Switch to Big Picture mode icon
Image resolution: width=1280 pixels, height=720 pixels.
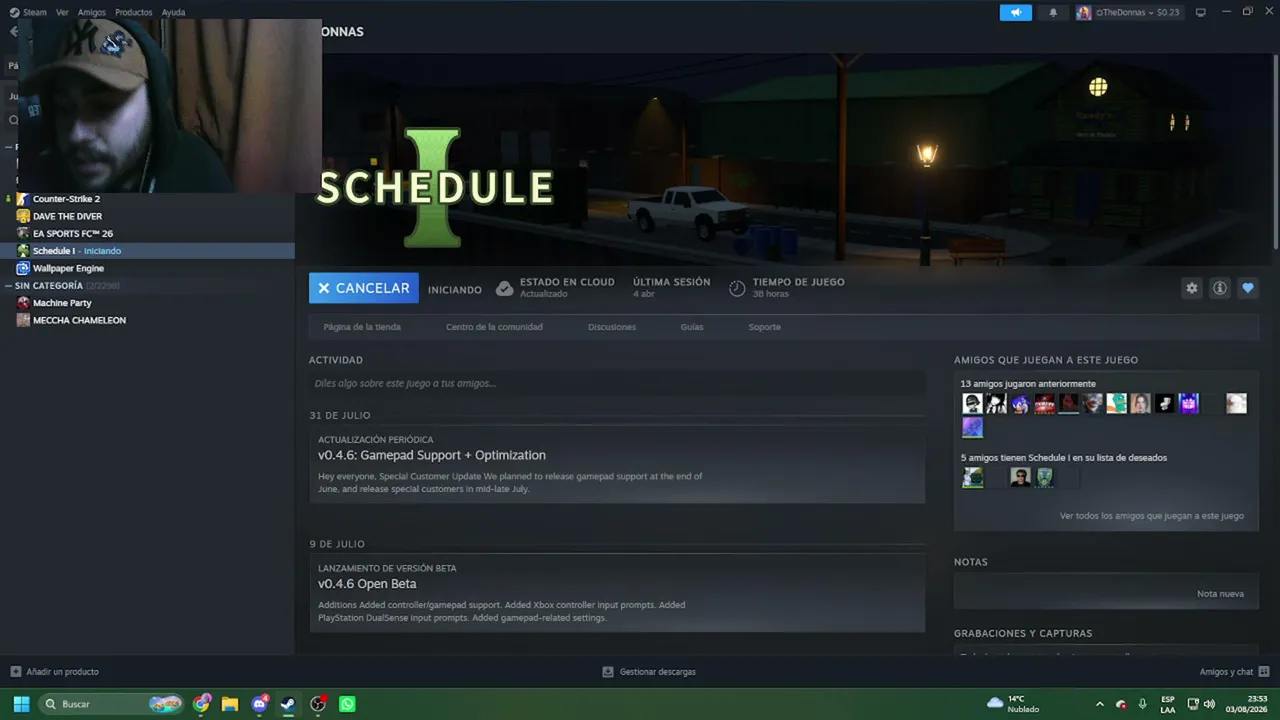coord(1201,12)
